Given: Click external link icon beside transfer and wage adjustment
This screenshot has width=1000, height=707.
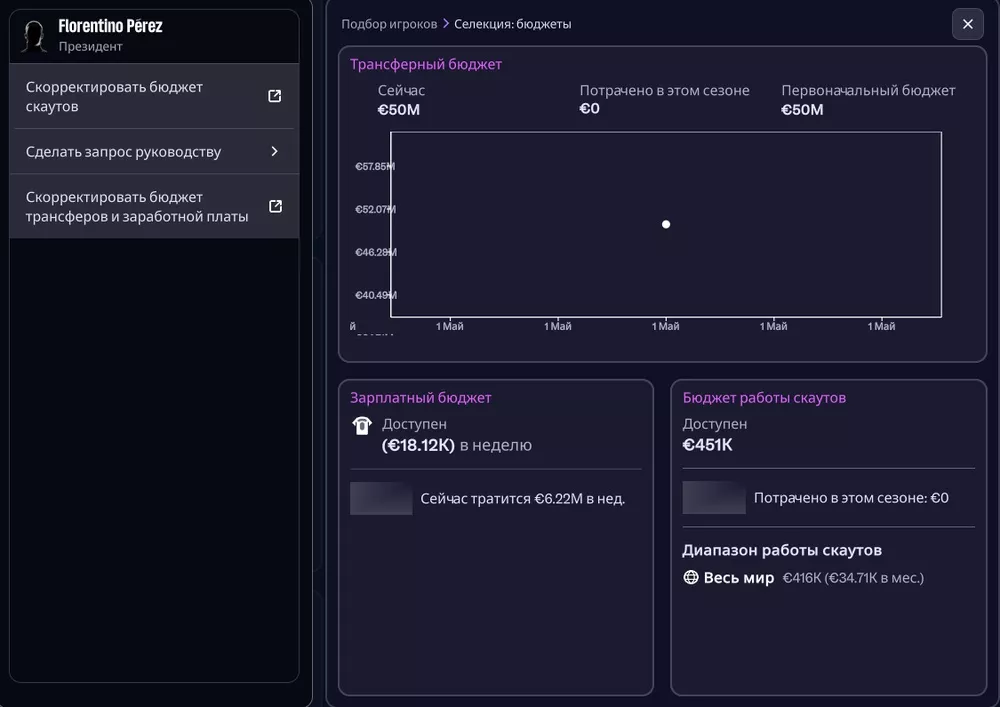Looking at the screenshot, I should 275,206.
